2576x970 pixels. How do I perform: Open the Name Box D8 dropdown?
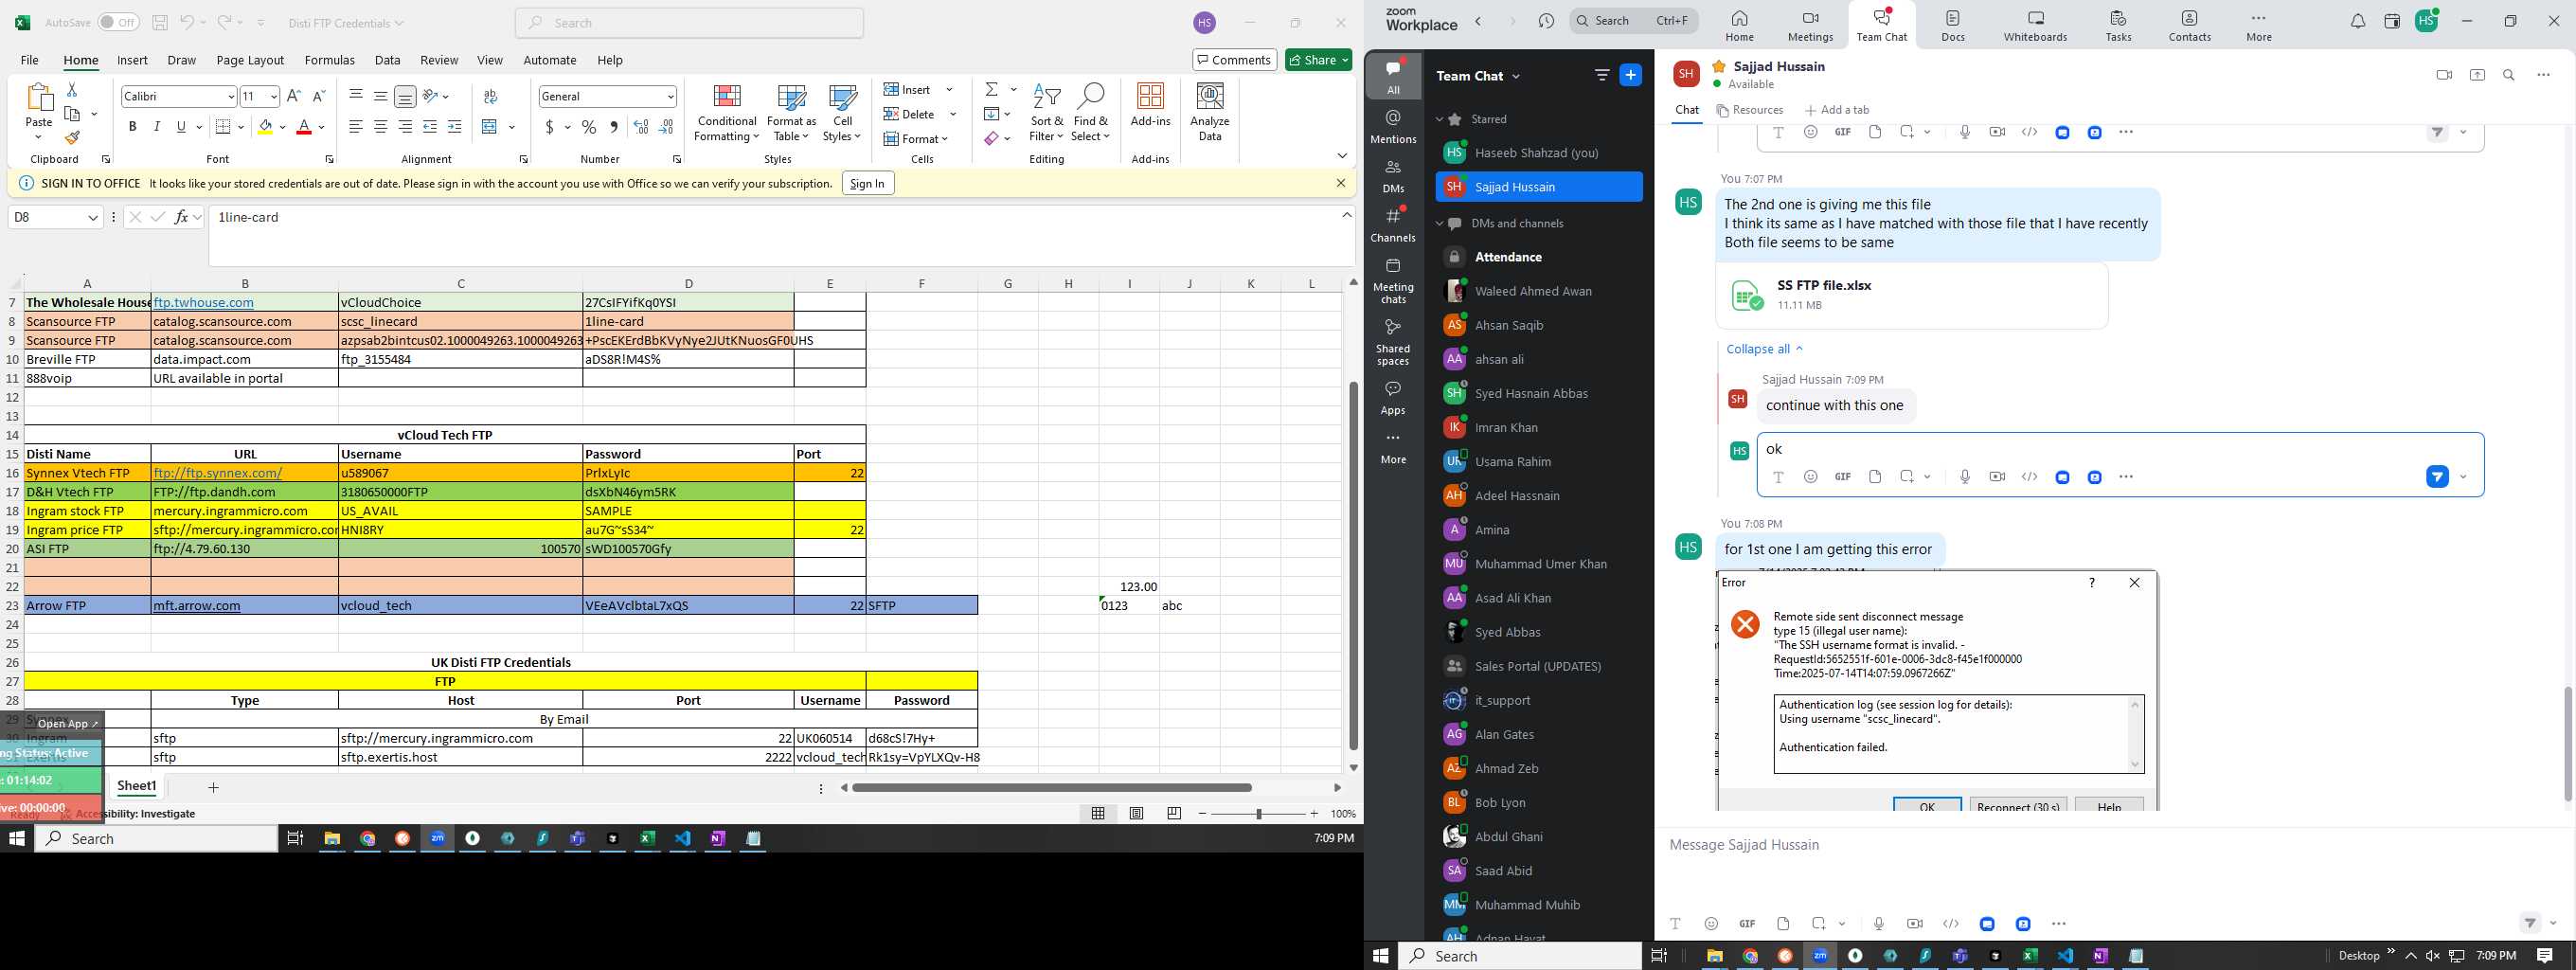click(93, 217)
